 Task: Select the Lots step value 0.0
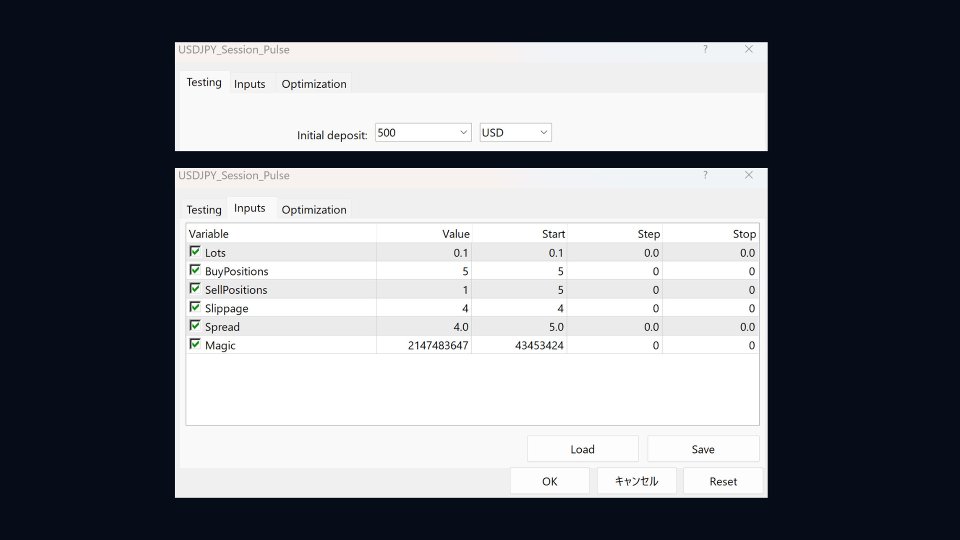click(615, 252)
